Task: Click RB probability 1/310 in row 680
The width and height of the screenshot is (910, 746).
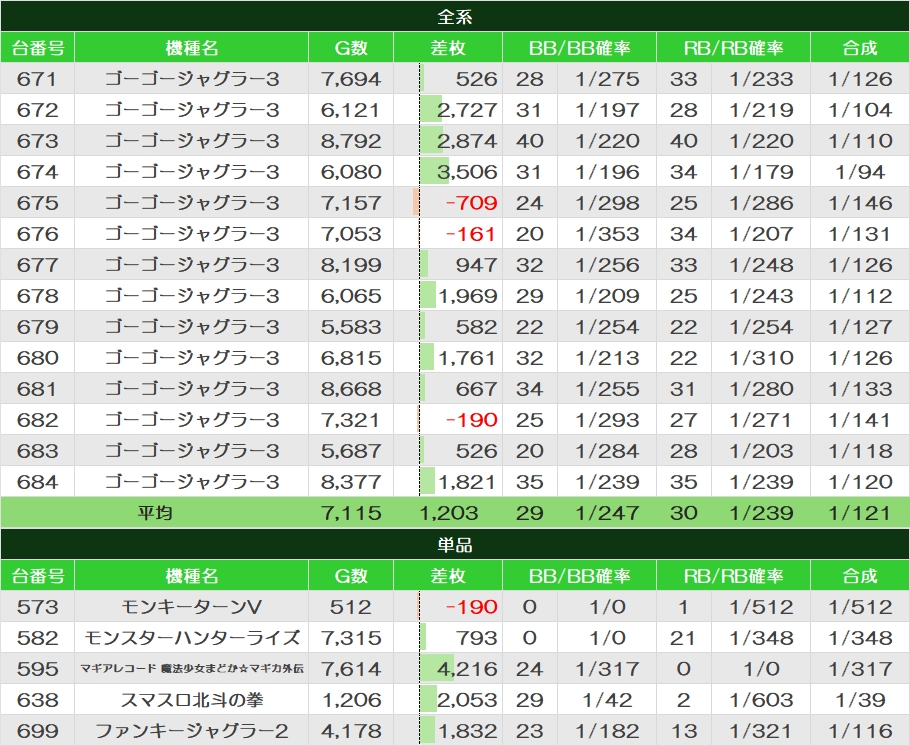Action: point(761,358)
